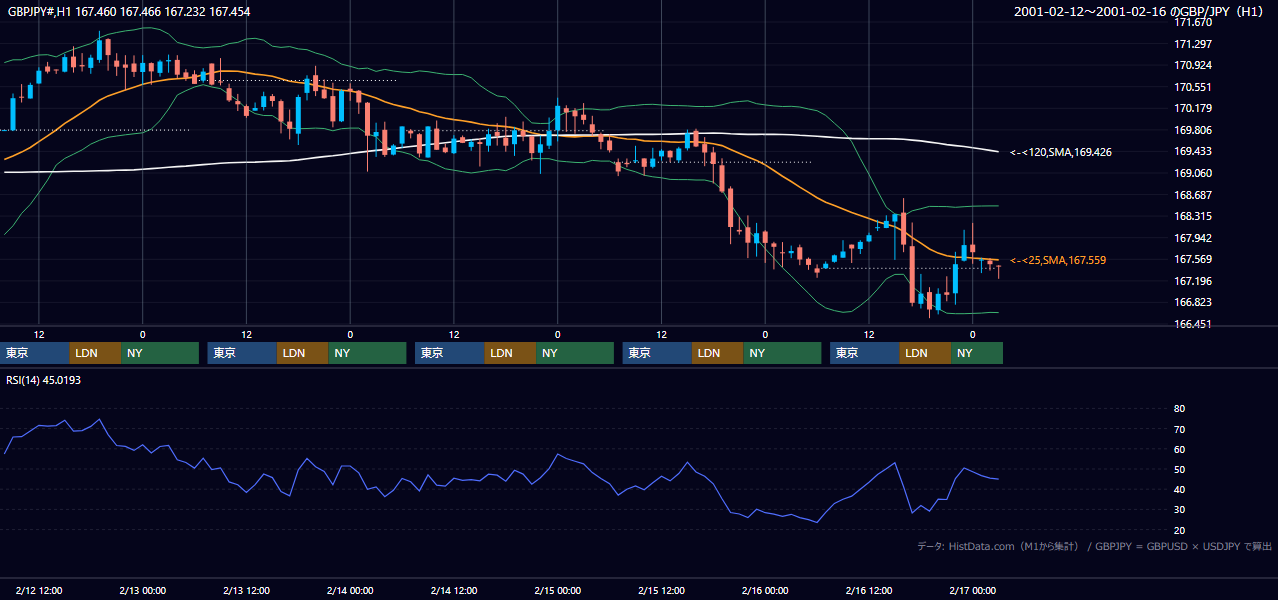Click RSI scale value 40

click(1180, 489)
